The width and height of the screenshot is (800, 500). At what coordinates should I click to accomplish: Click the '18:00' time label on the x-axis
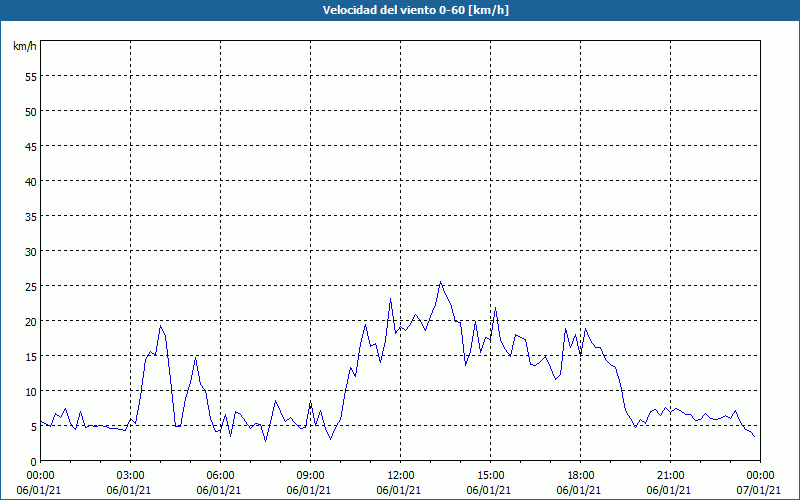click(581, 476)
